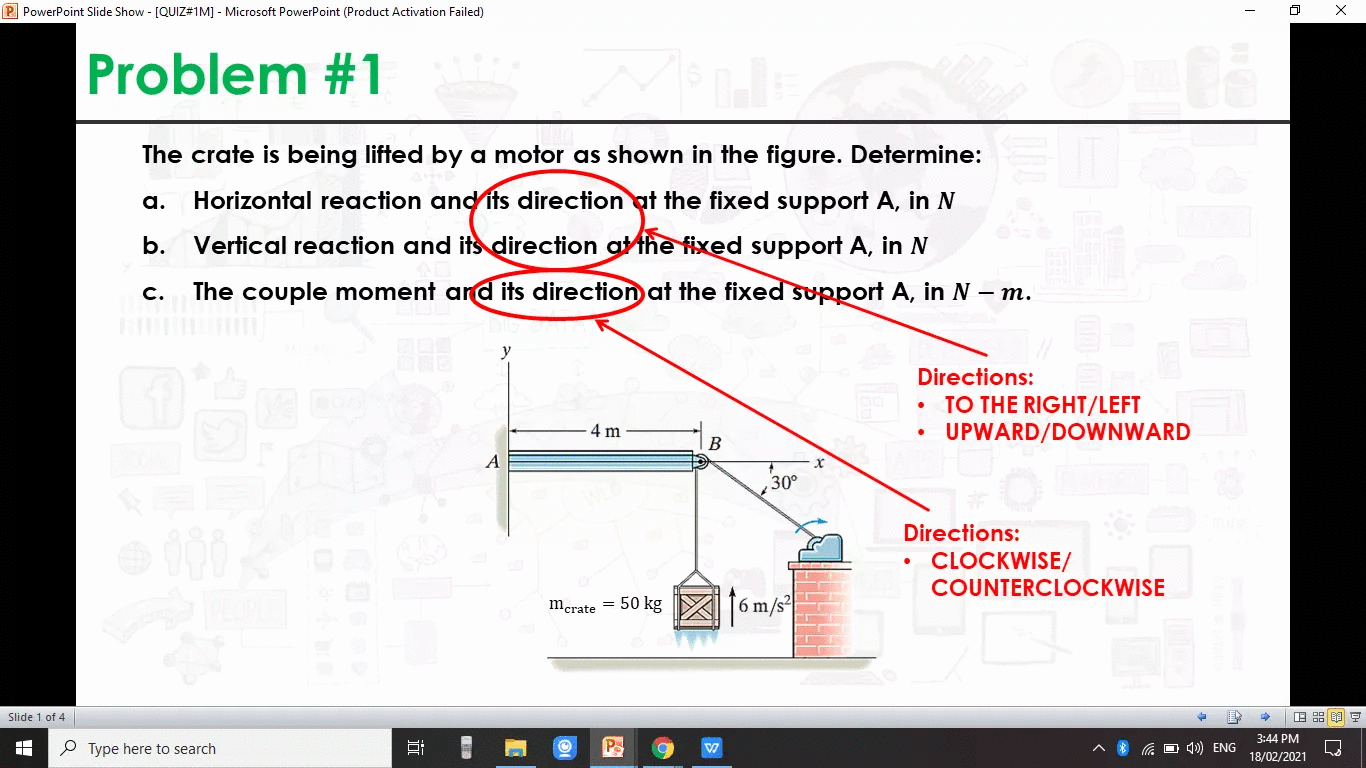Screen dimensions: 1366x768
Task: Click the Type here to search field
Action: (x=220, y=747)
